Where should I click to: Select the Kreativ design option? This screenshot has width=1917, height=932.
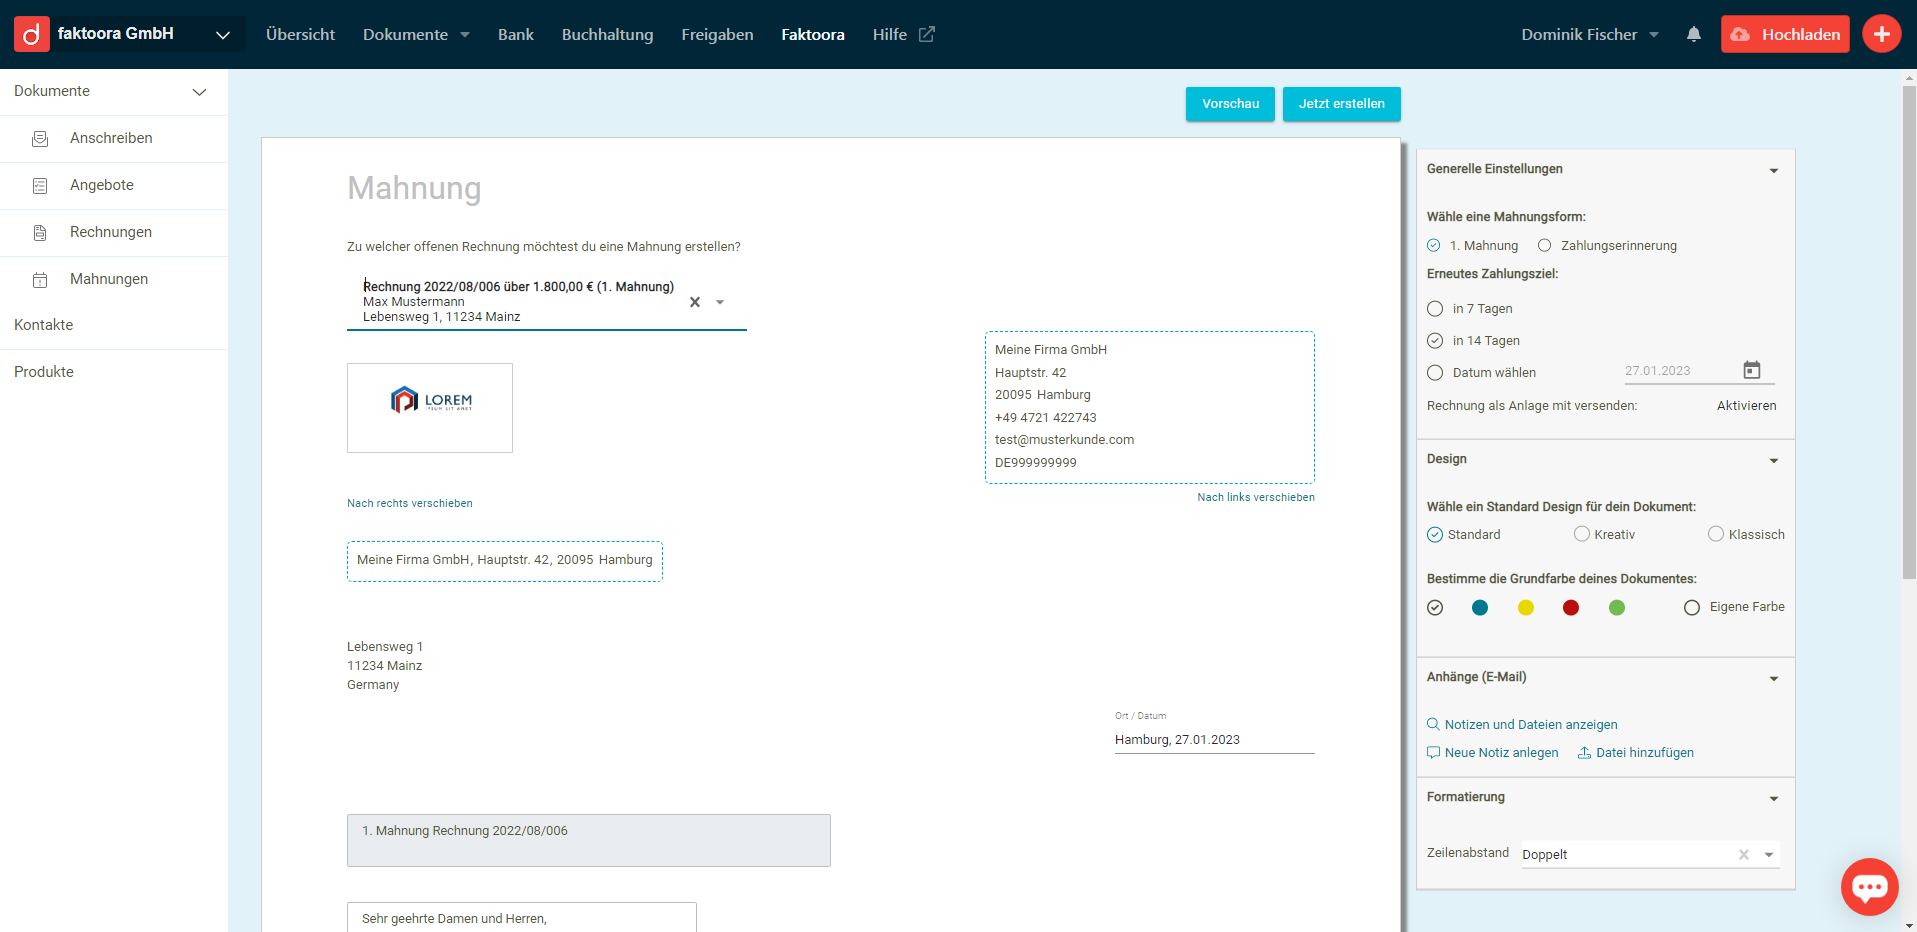[x=1581, y=534]
